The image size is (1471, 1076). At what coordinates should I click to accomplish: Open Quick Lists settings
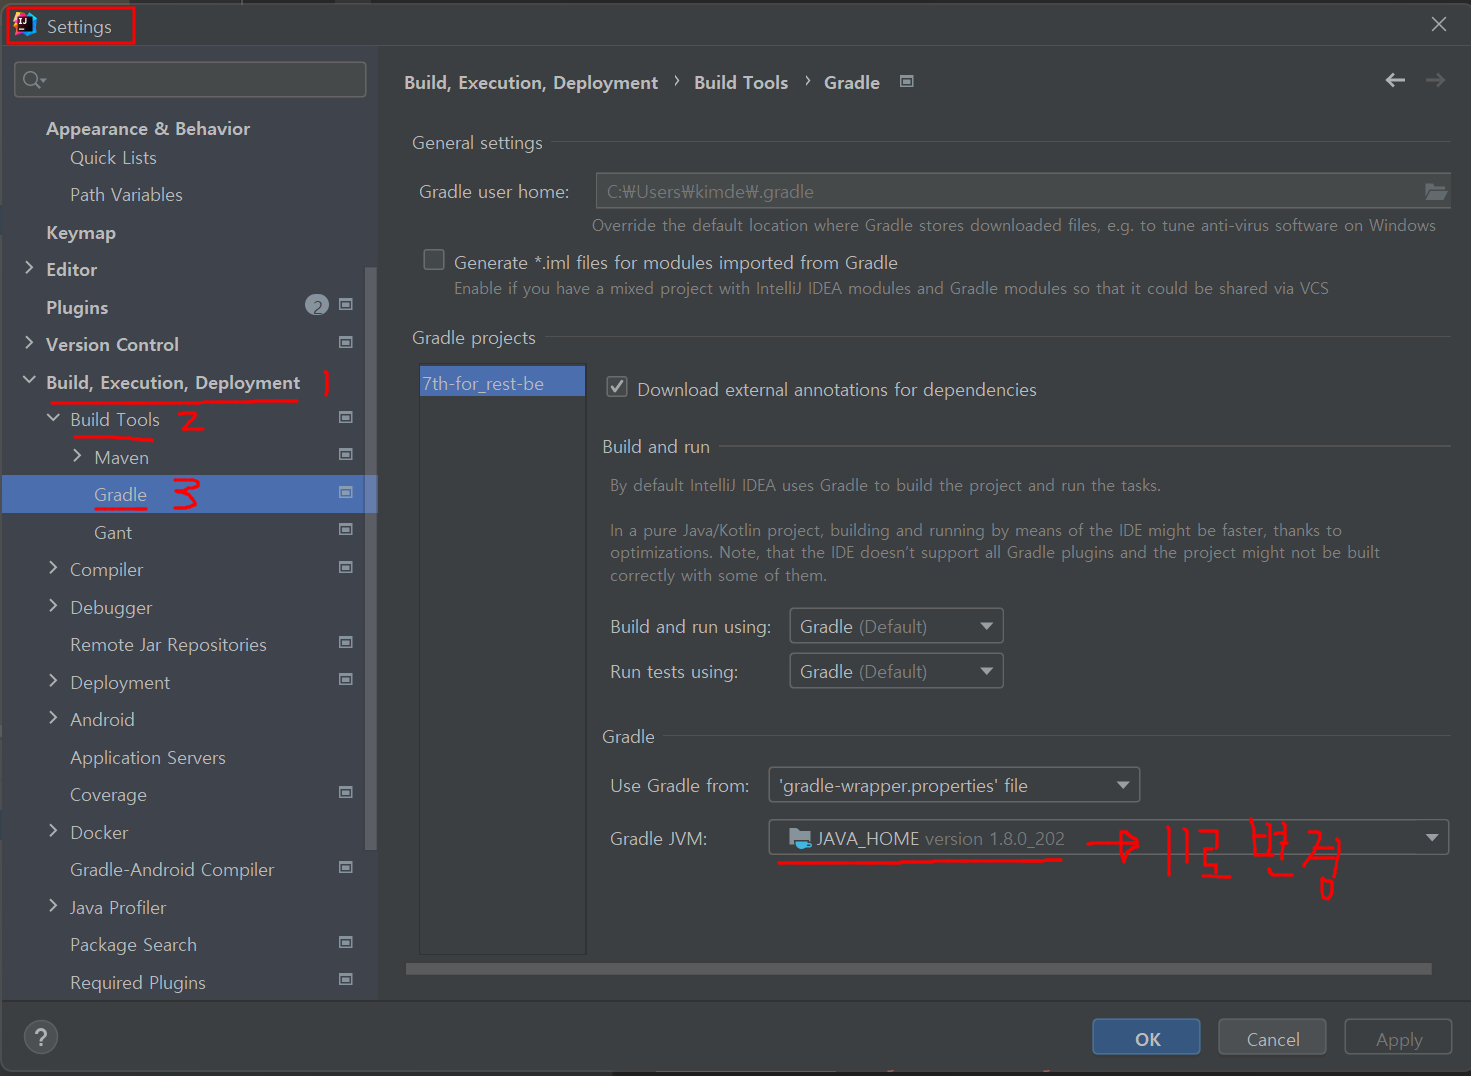113,158
